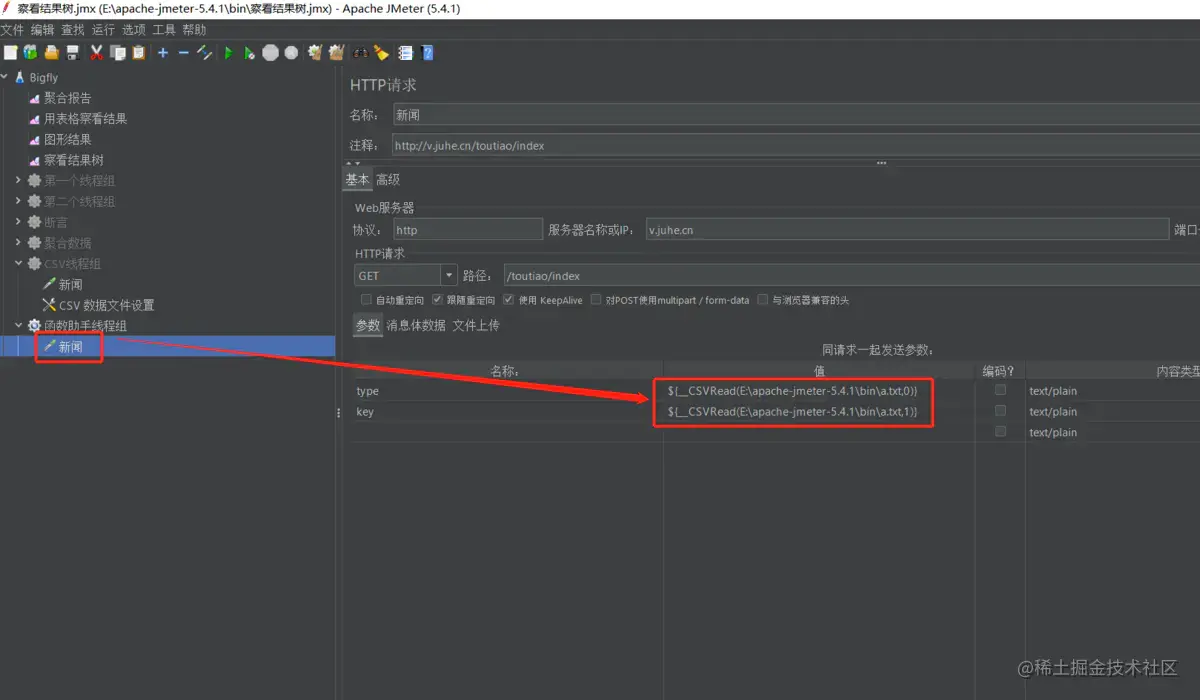
Task: Click the Open folder toolbar icon
Action: tap(52, 53)
